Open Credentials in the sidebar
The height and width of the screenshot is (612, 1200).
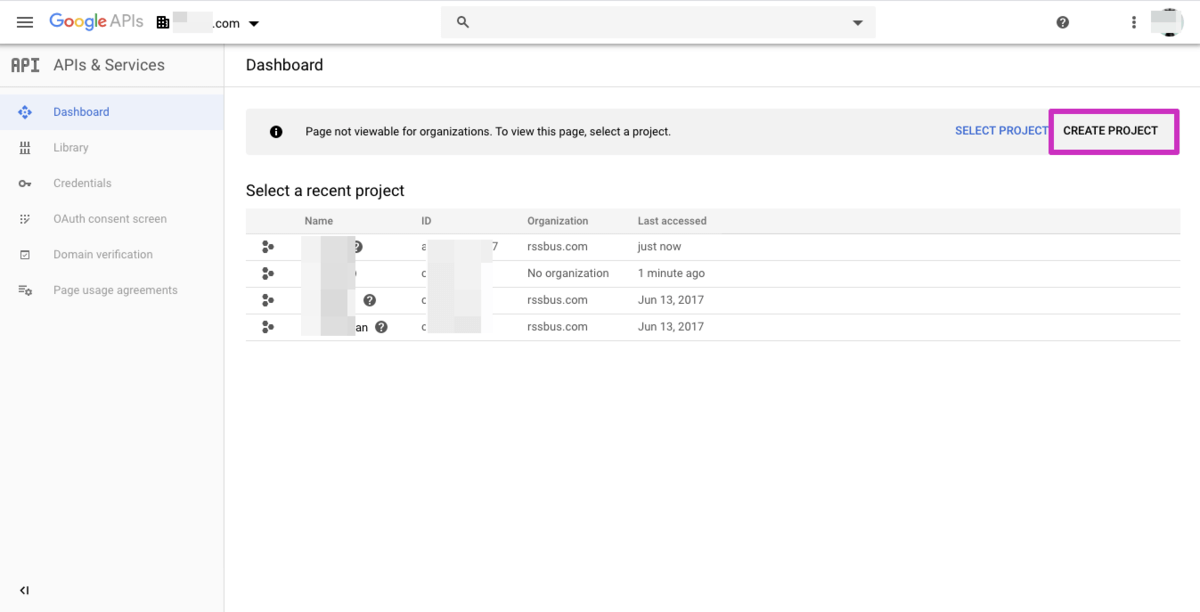point(82,183)
